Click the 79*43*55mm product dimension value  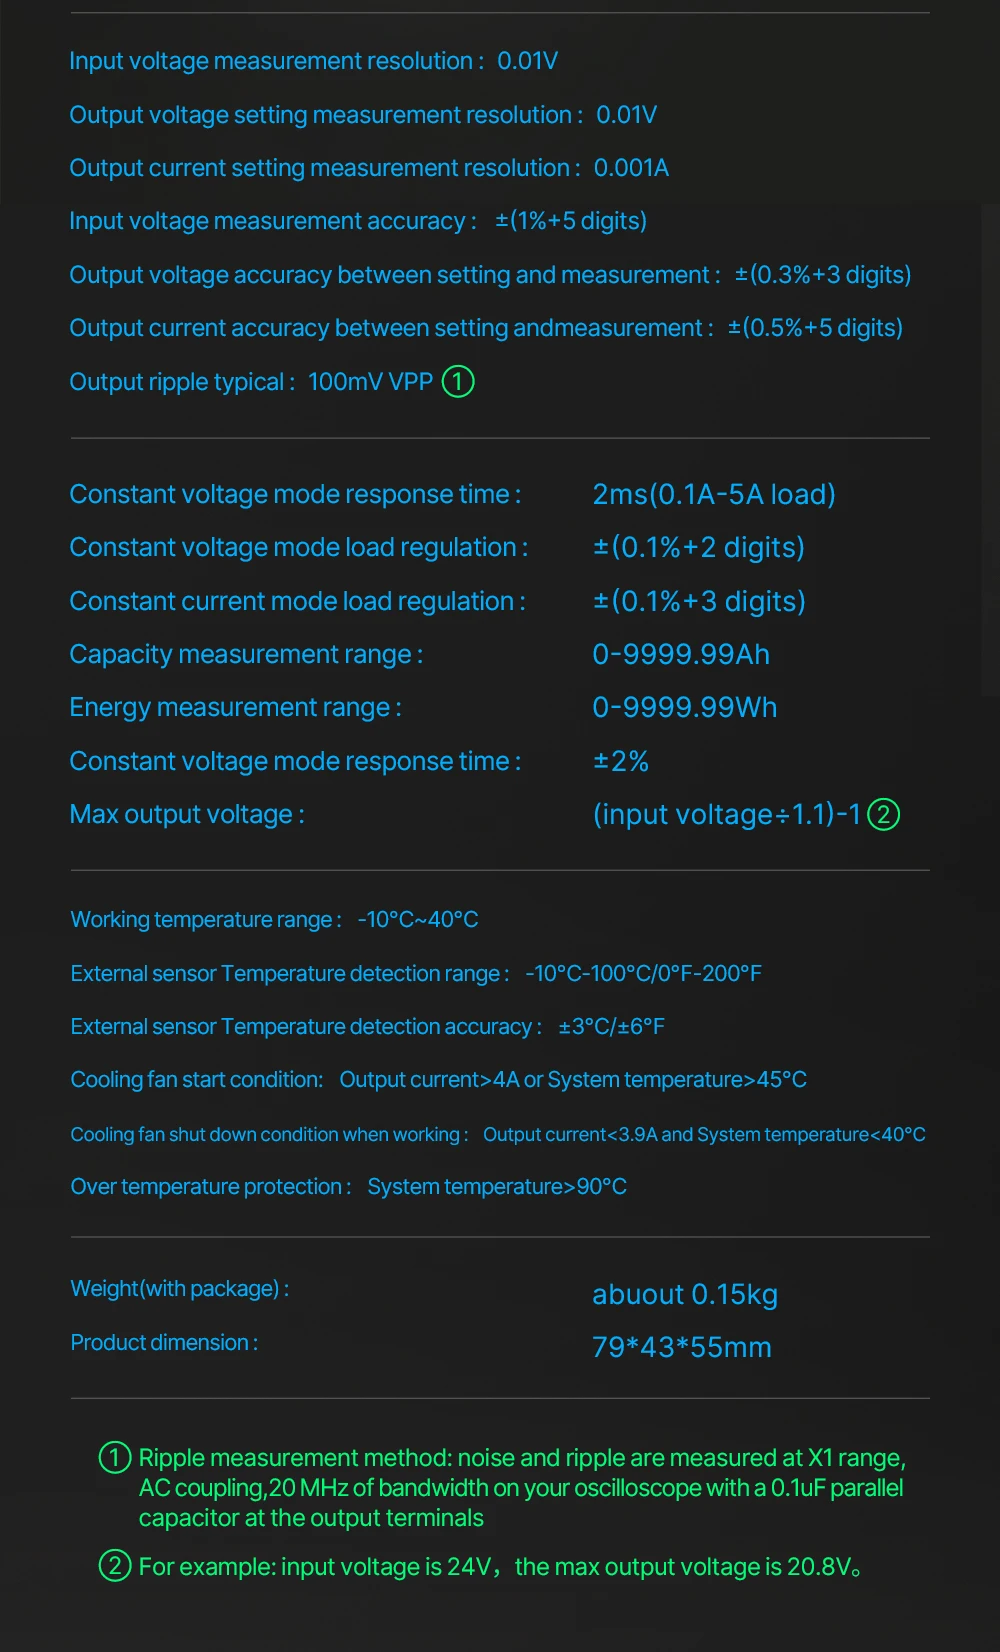[x=682, y=1347]
